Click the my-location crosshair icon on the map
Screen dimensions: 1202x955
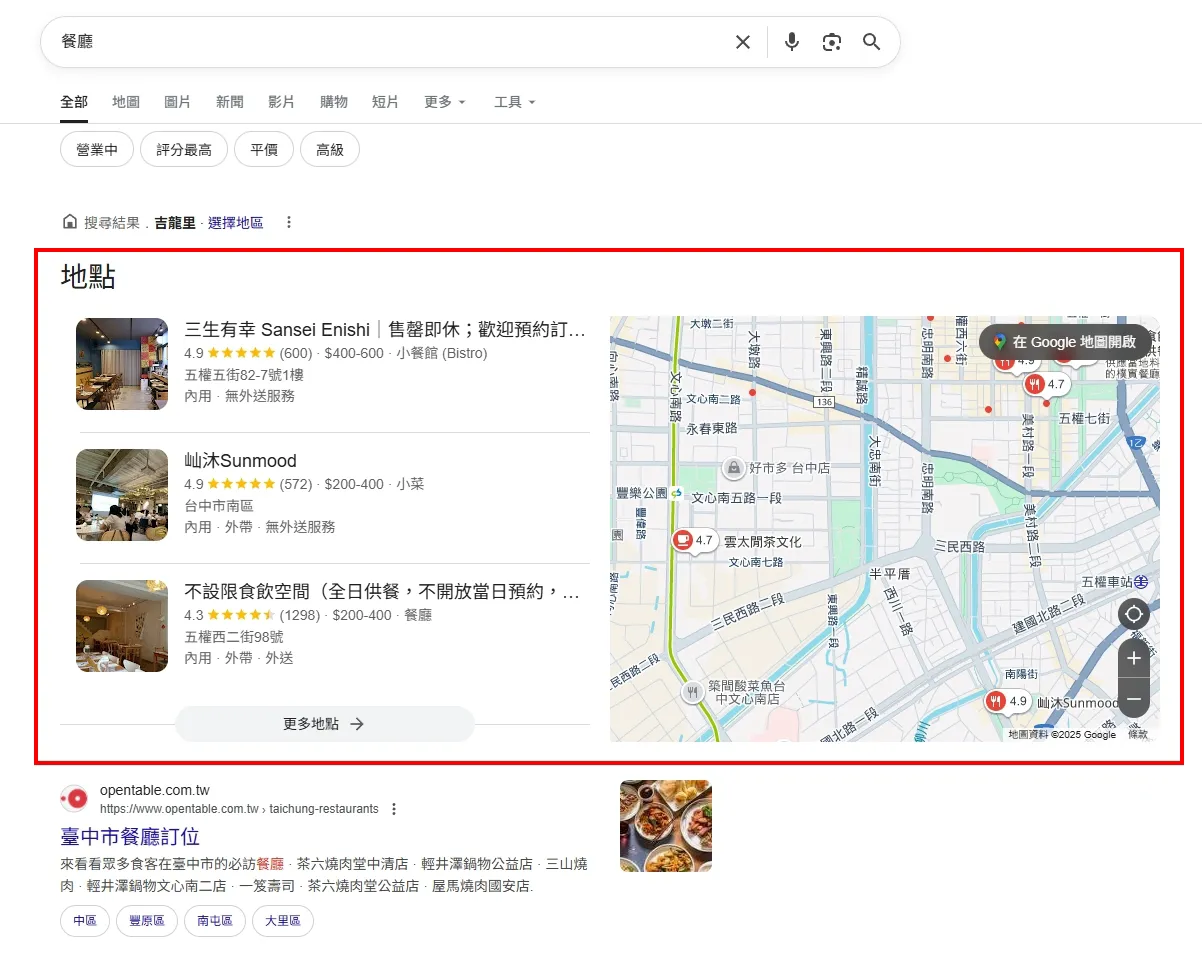1133,614
